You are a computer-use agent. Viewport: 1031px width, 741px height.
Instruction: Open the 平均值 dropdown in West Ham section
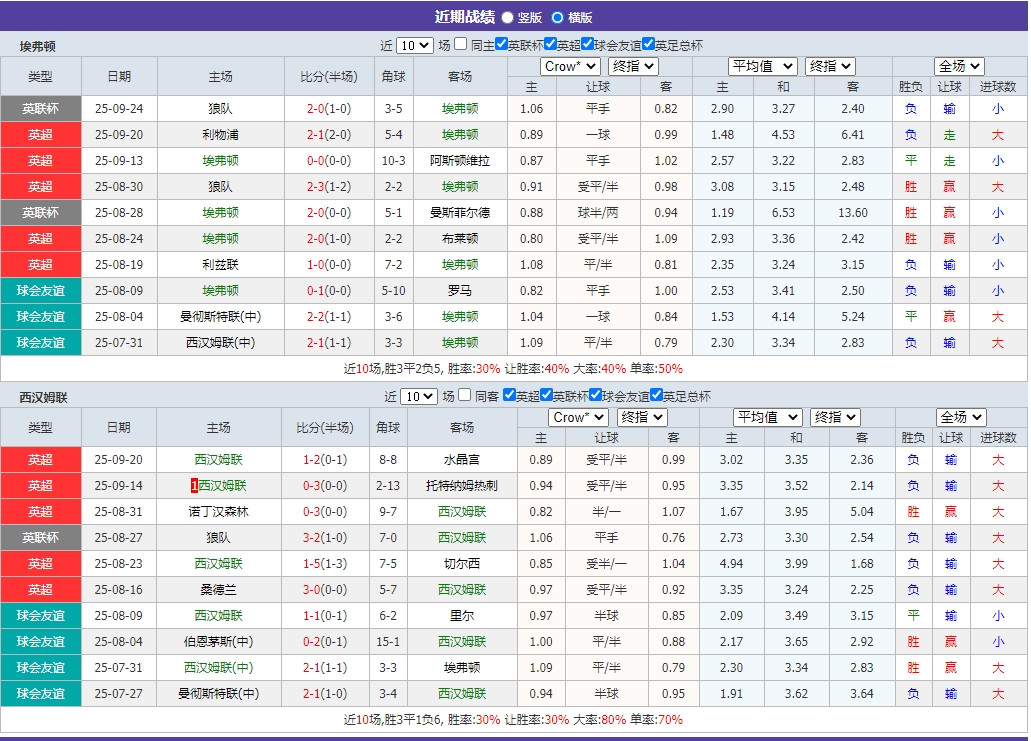click(x=767, y=417)
